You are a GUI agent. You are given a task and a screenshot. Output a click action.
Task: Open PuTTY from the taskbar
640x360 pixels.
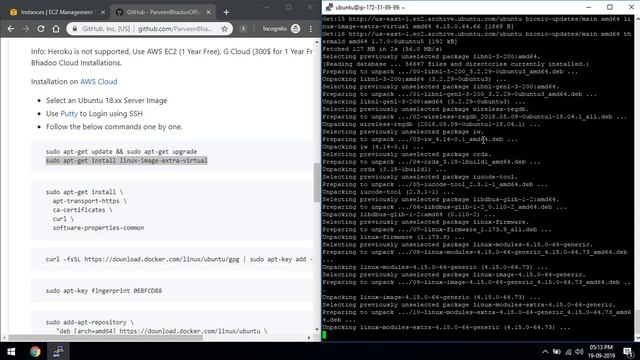tap(58, 351)
